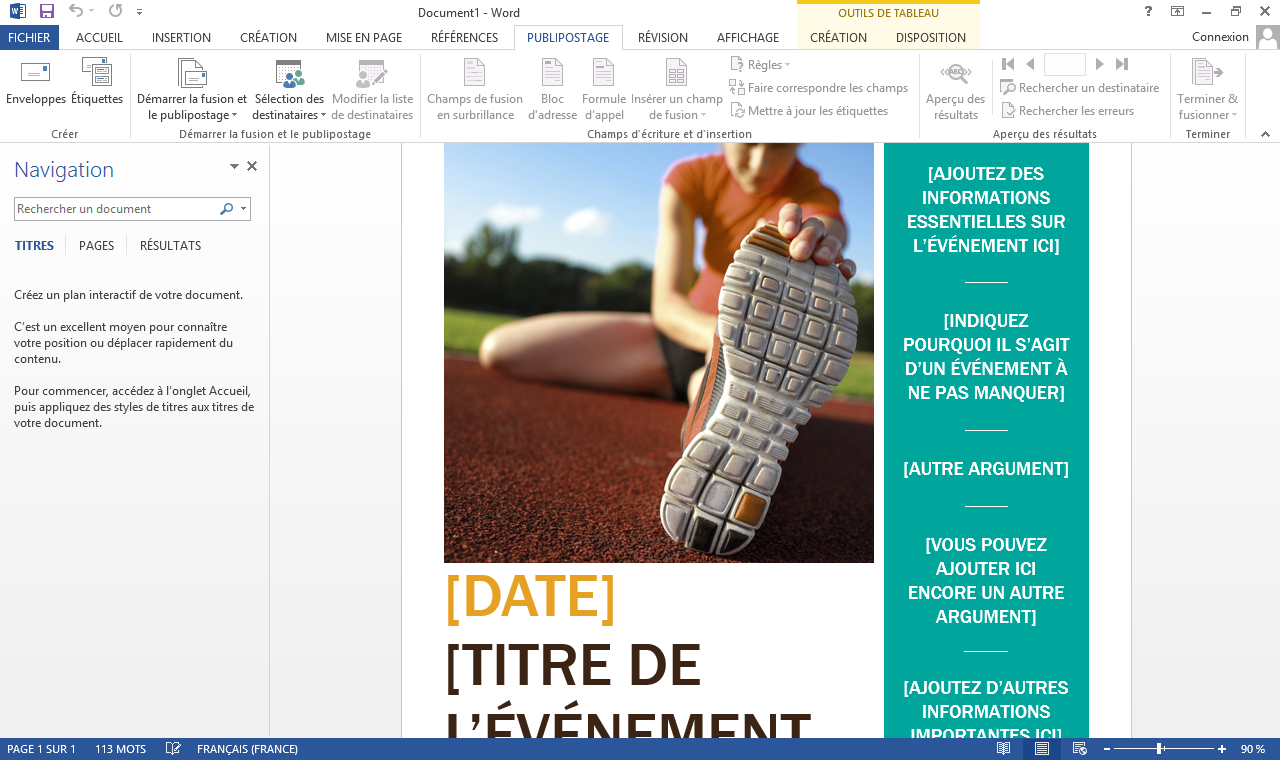Switch to the RÉFÉRENCES tab

coord(464,38)
